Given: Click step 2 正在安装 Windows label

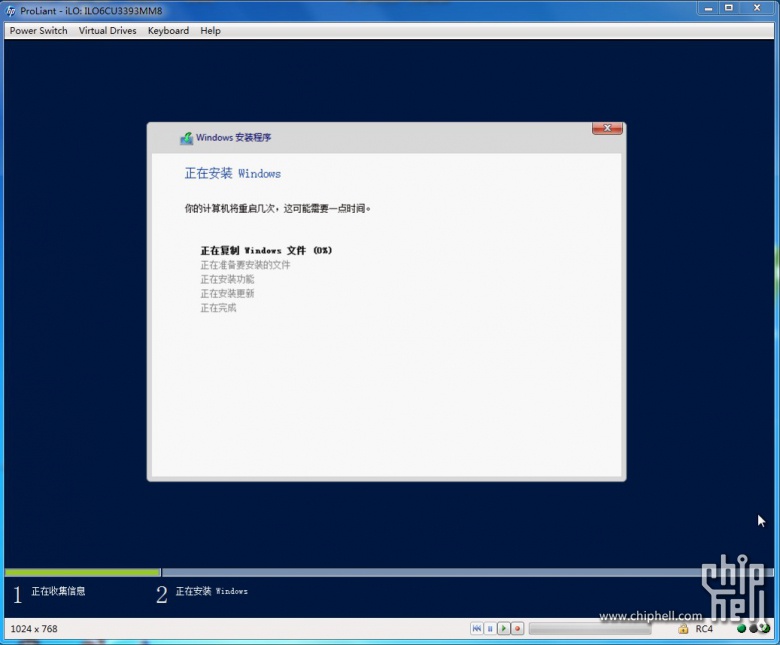Looking at the screenshot, I should click(x=211, y=591).
